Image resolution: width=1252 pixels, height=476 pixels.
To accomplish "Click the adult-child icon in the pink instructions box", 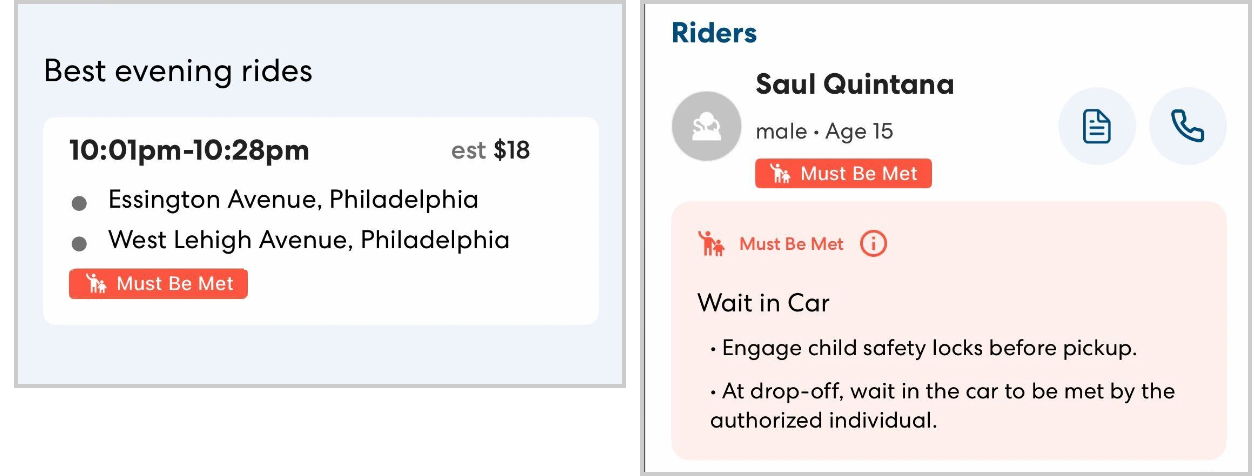I will click(x=711, y=243).
